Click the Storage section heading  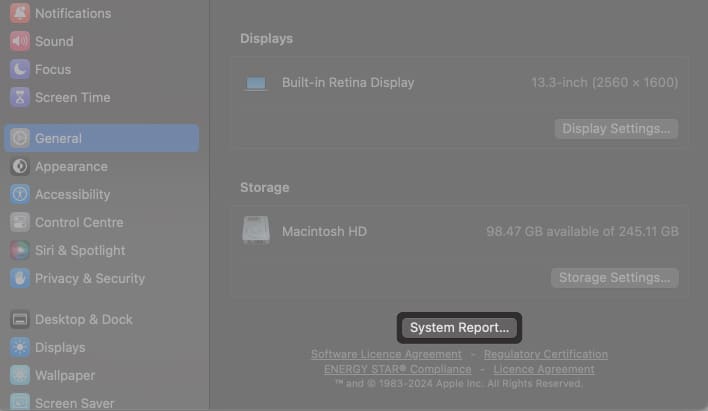[x=265, y=187]
